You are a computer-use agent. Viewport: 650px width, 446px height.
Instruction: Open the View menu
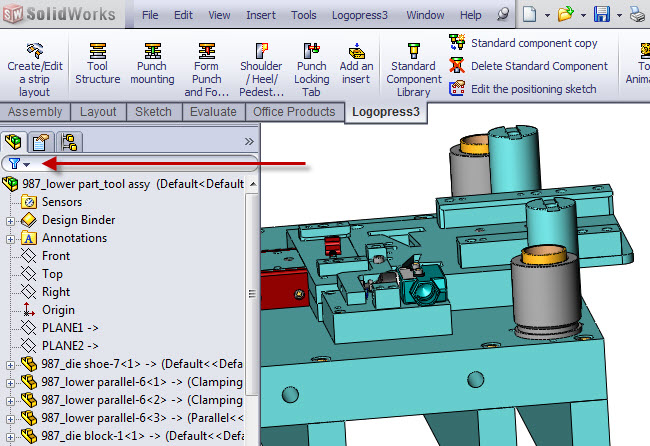[x=219, y=15]
